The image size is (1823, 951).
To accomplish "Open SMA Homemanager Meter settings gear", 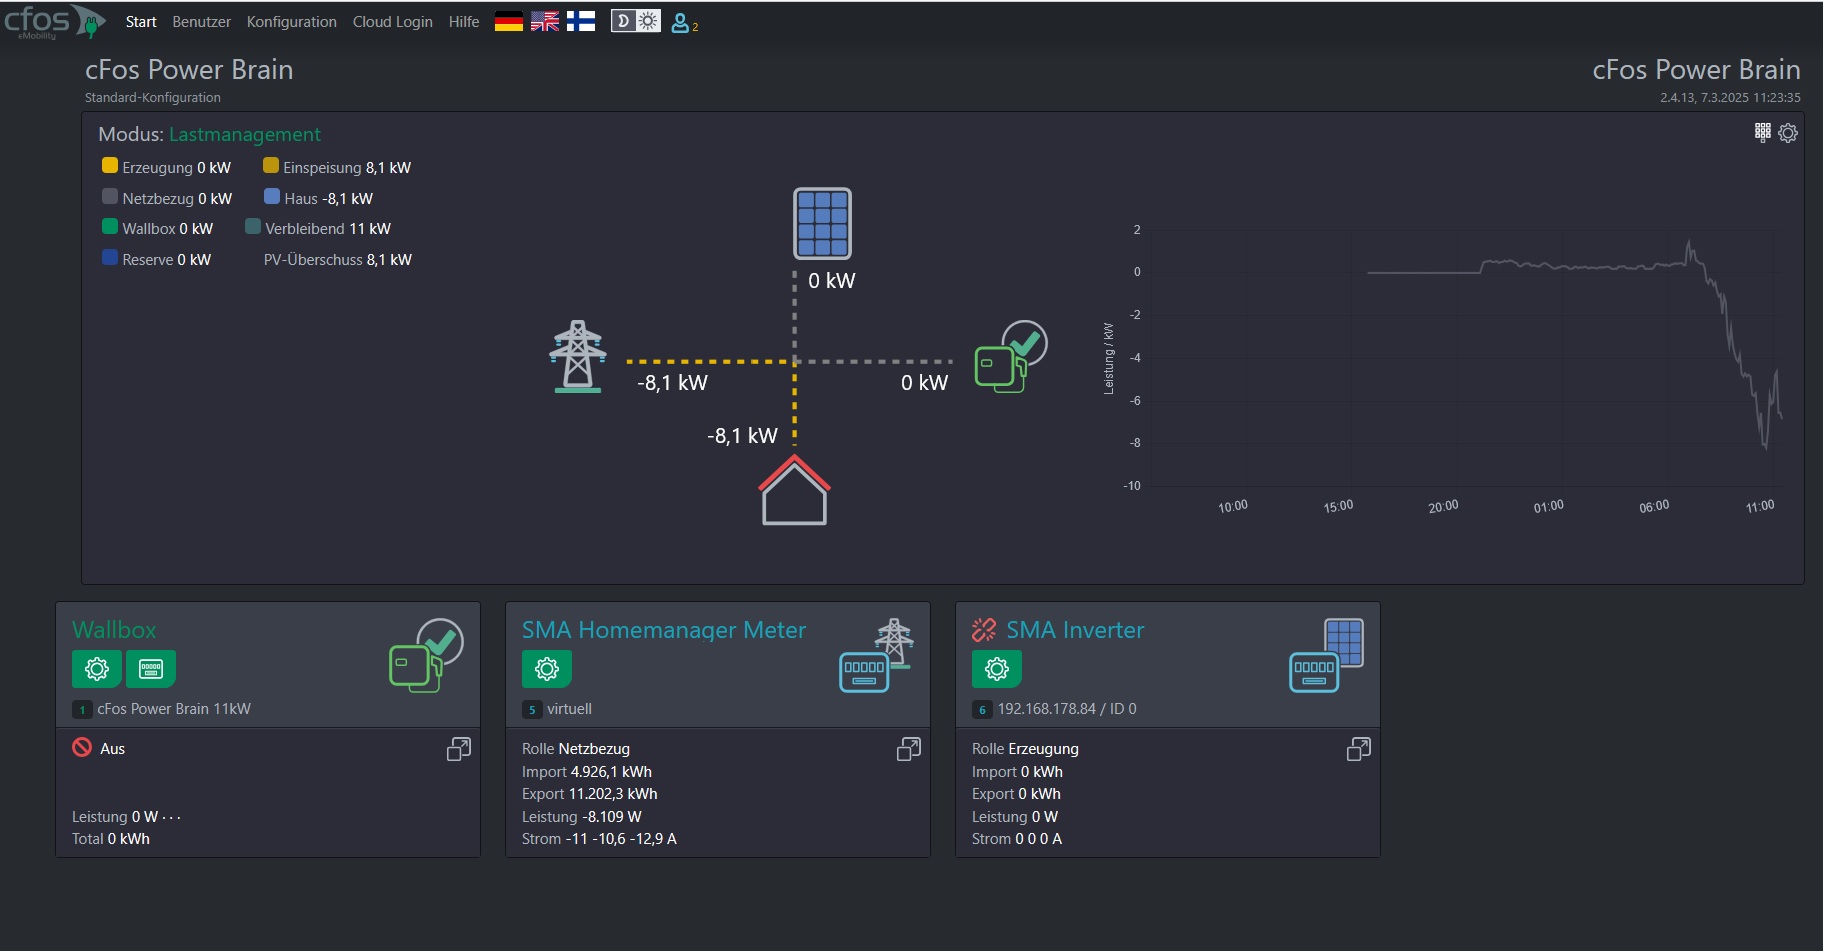I will [x=547, y=669].
